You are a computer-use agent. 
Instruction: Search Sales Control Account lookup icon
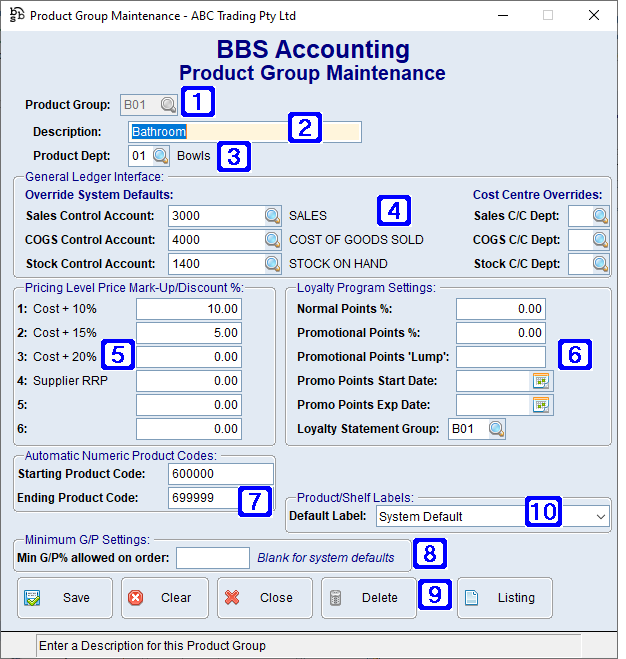272,216
